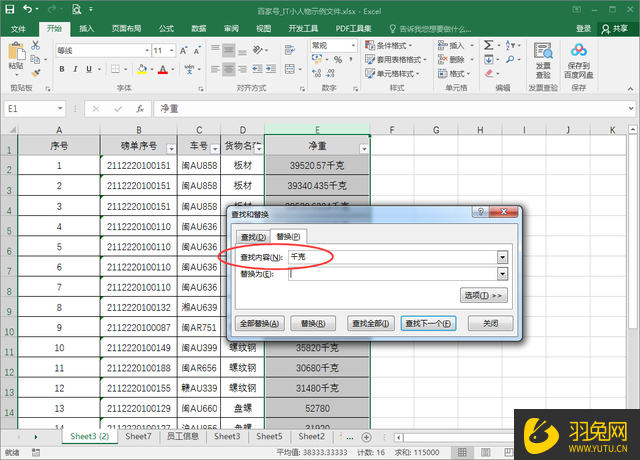This screenshot has height=460, width=640.
Task: Open the 查找内容 field history dropdown
Action: click(502, 257)
